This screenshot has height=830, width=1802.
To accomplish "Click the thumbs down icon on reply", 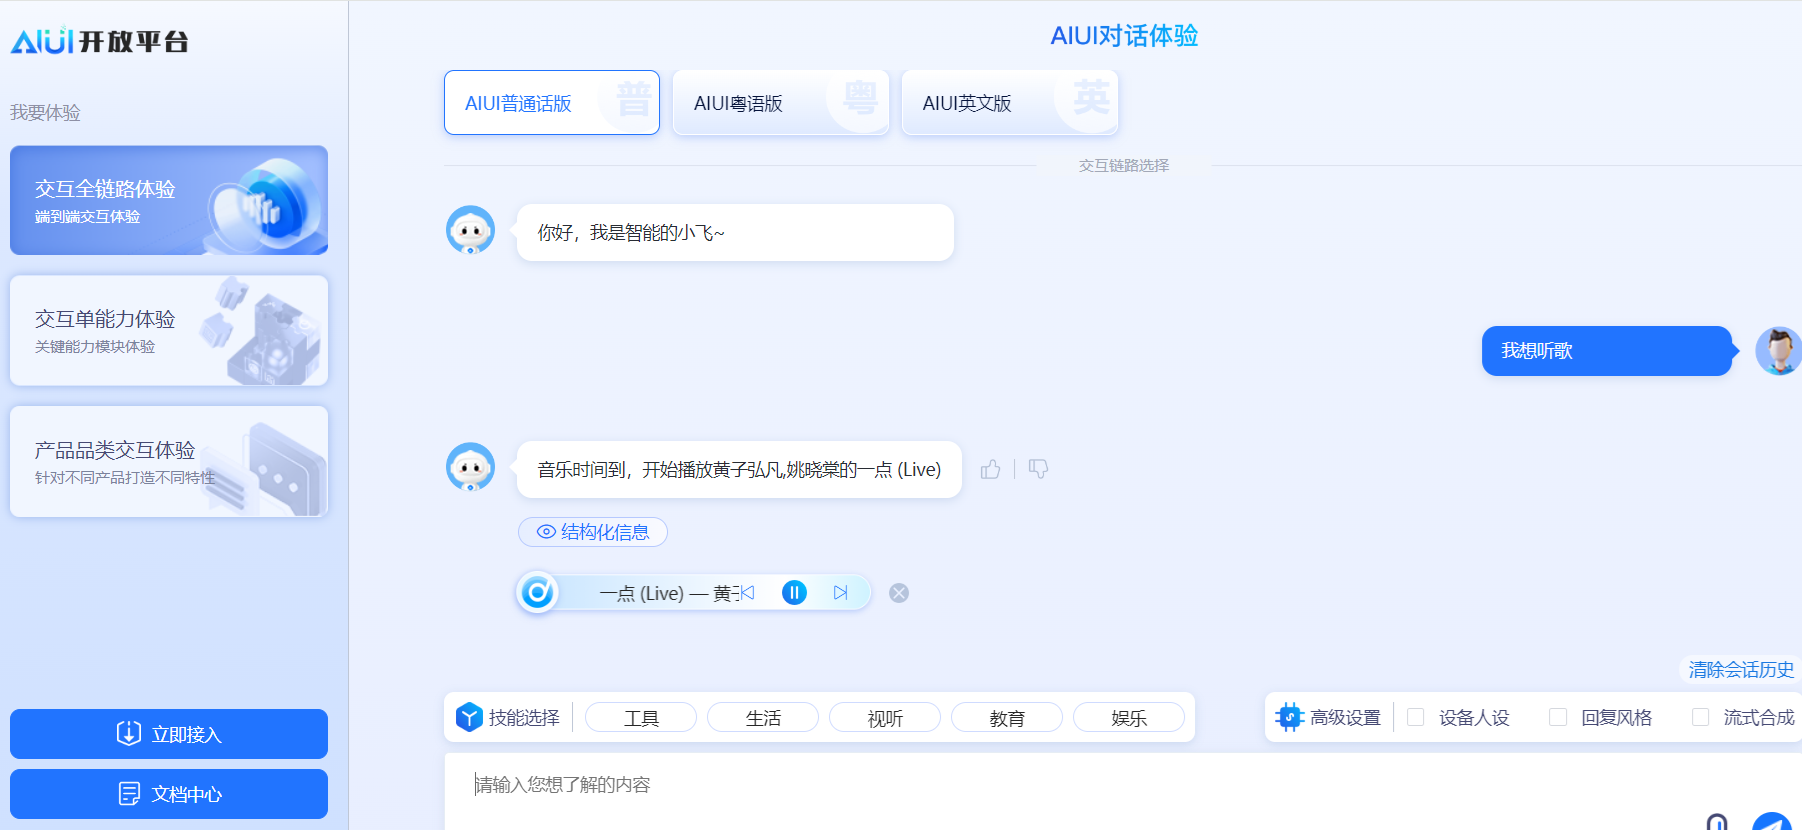I will coord(1038,469).
